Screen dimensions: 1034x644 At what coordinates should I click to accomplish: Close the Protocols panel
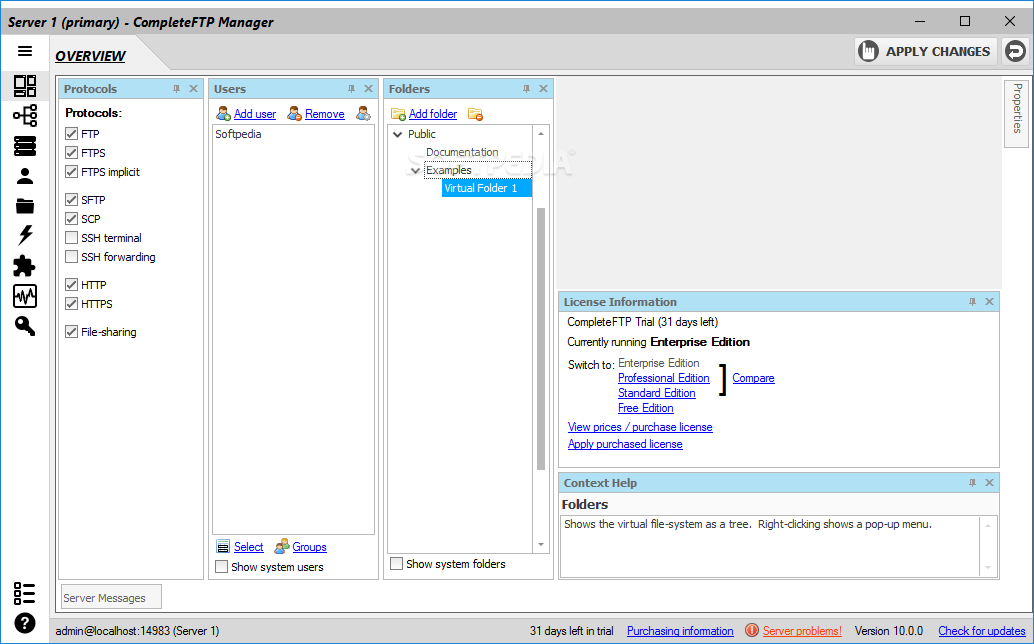pyautogui.click(x=193, y=88)
